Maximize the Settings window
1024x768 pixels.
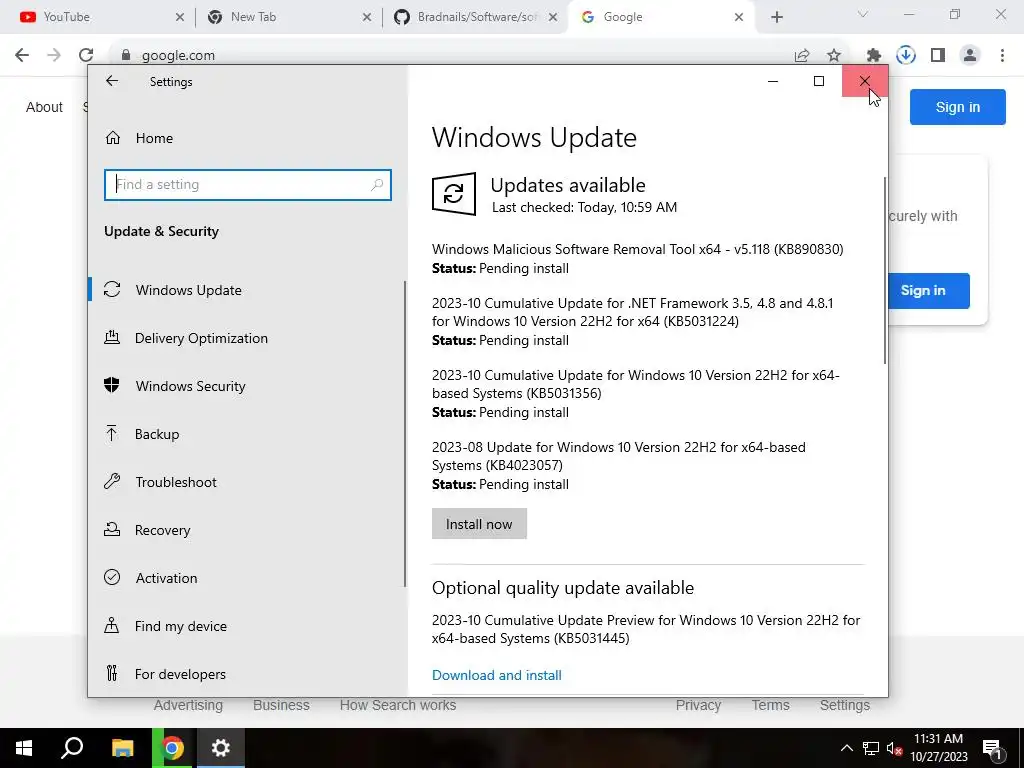pos(818,81)
